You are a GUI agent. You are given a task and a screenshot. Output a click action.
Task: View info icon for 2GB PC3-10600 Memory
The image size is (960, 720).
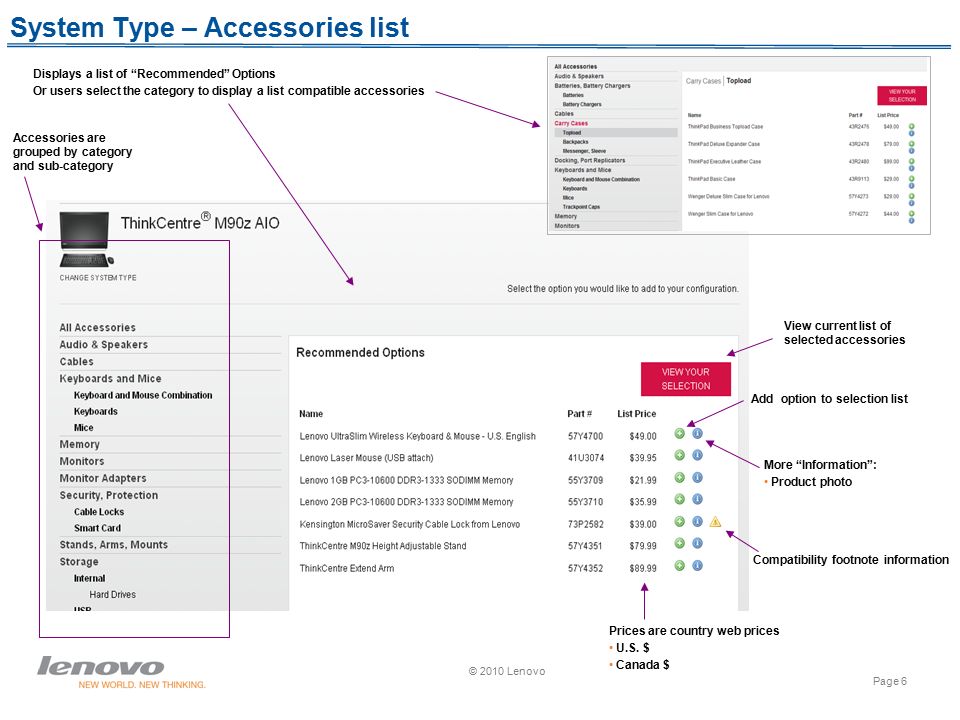(x=697, y=499)
